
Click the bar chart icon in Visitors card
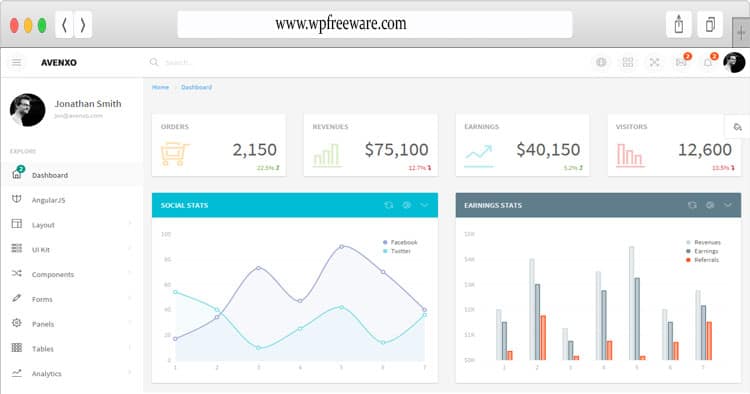[x=630, y=155]
